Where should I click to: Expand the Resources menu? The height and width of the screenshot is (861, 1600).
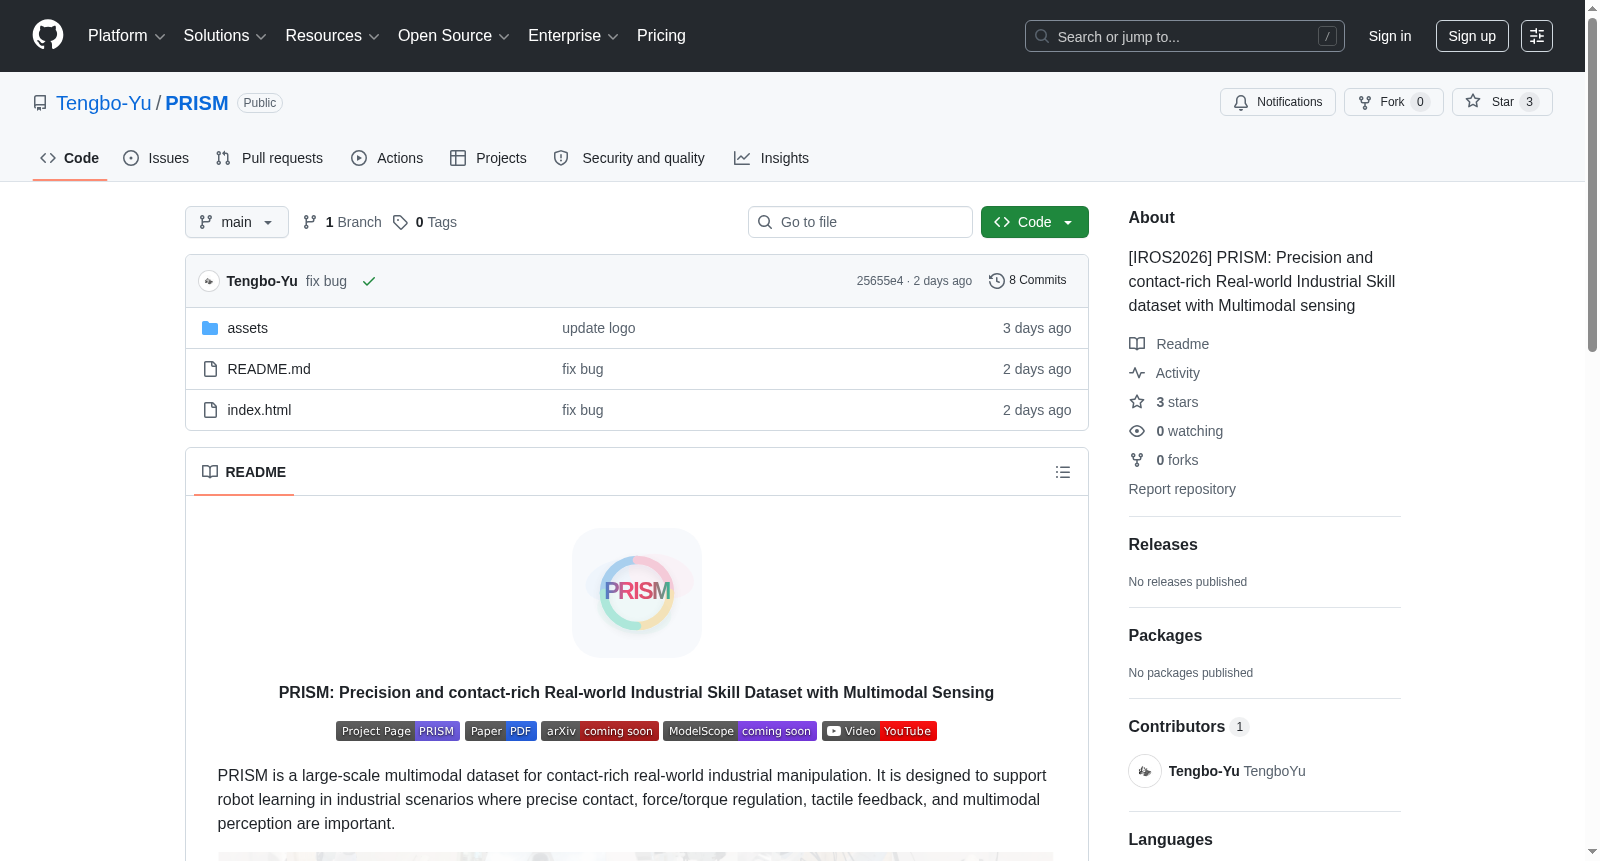[332, 36]
